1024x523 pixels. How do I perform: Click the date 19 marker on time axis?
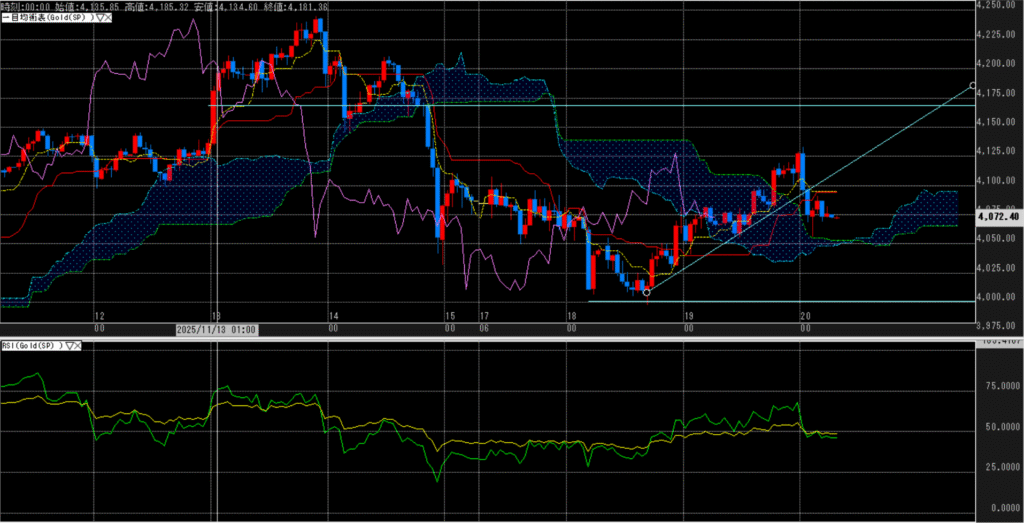tap(688, 315)
